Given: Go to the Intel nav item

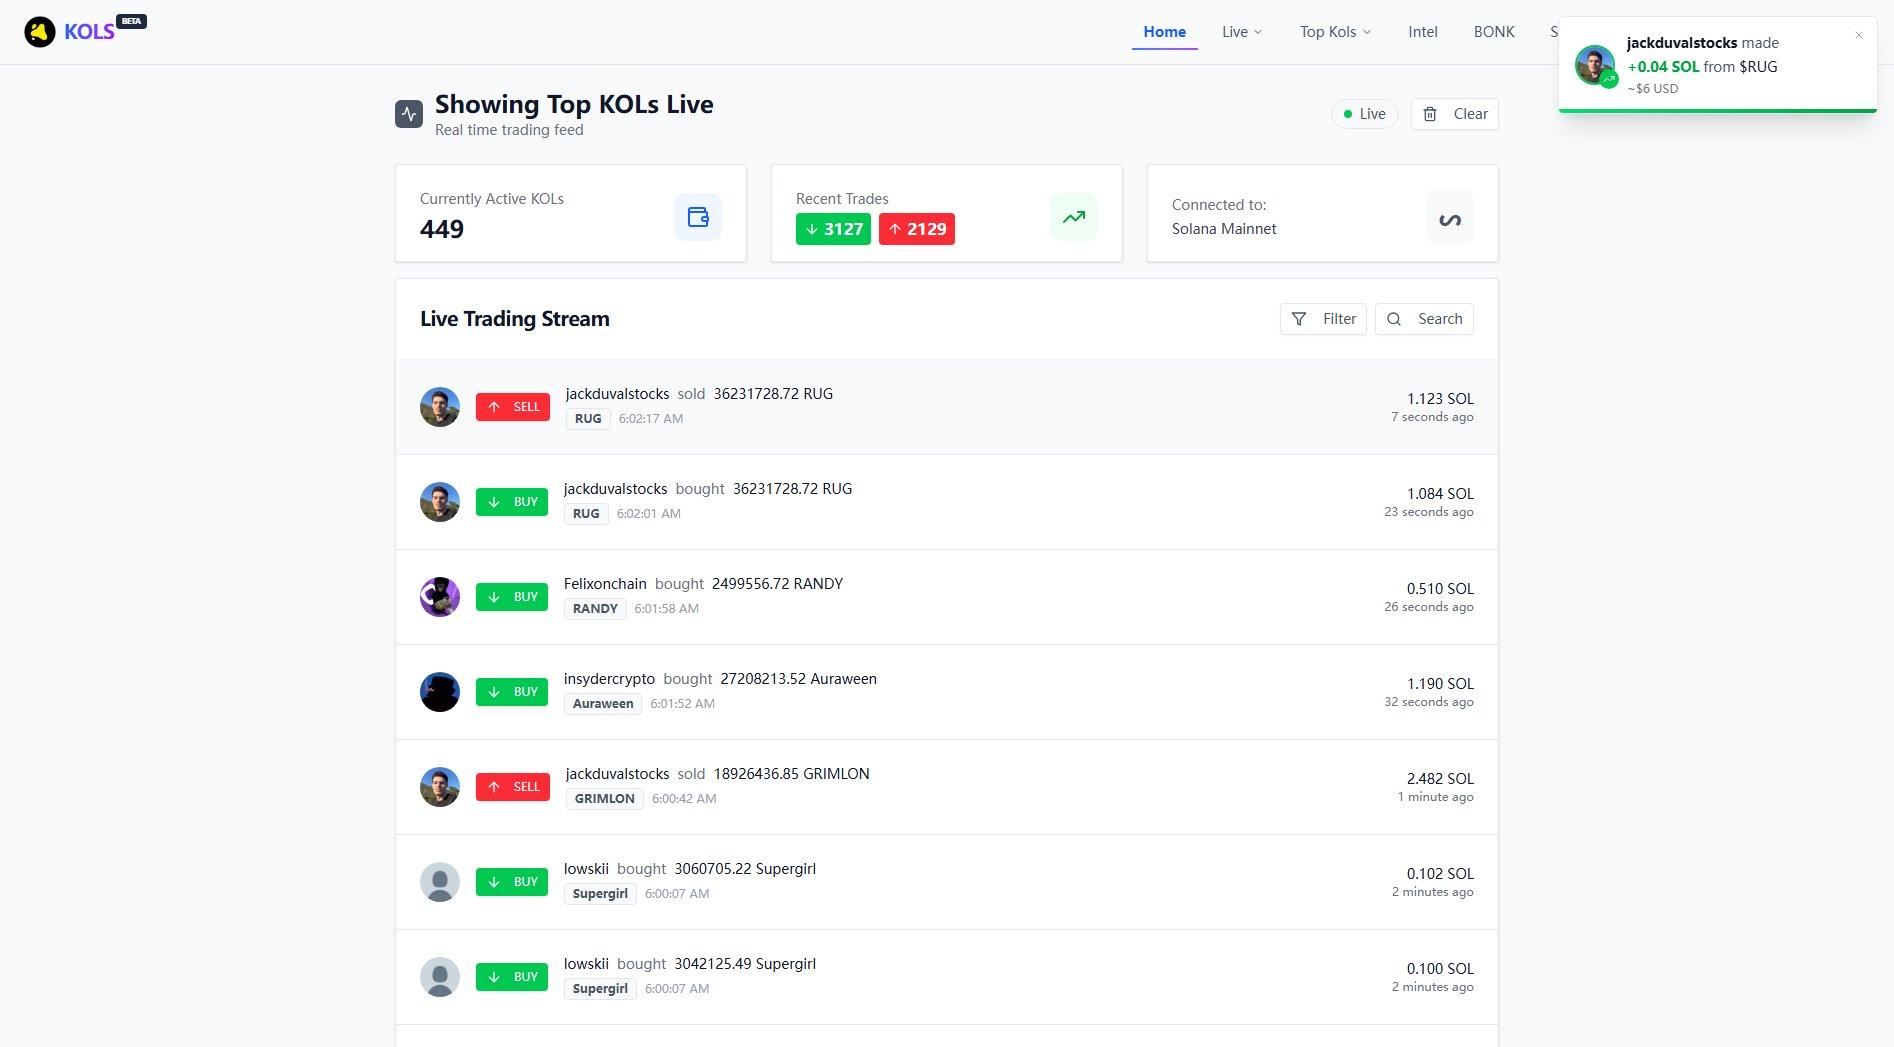Looking at the screenshot, I should pos(1422,32).
